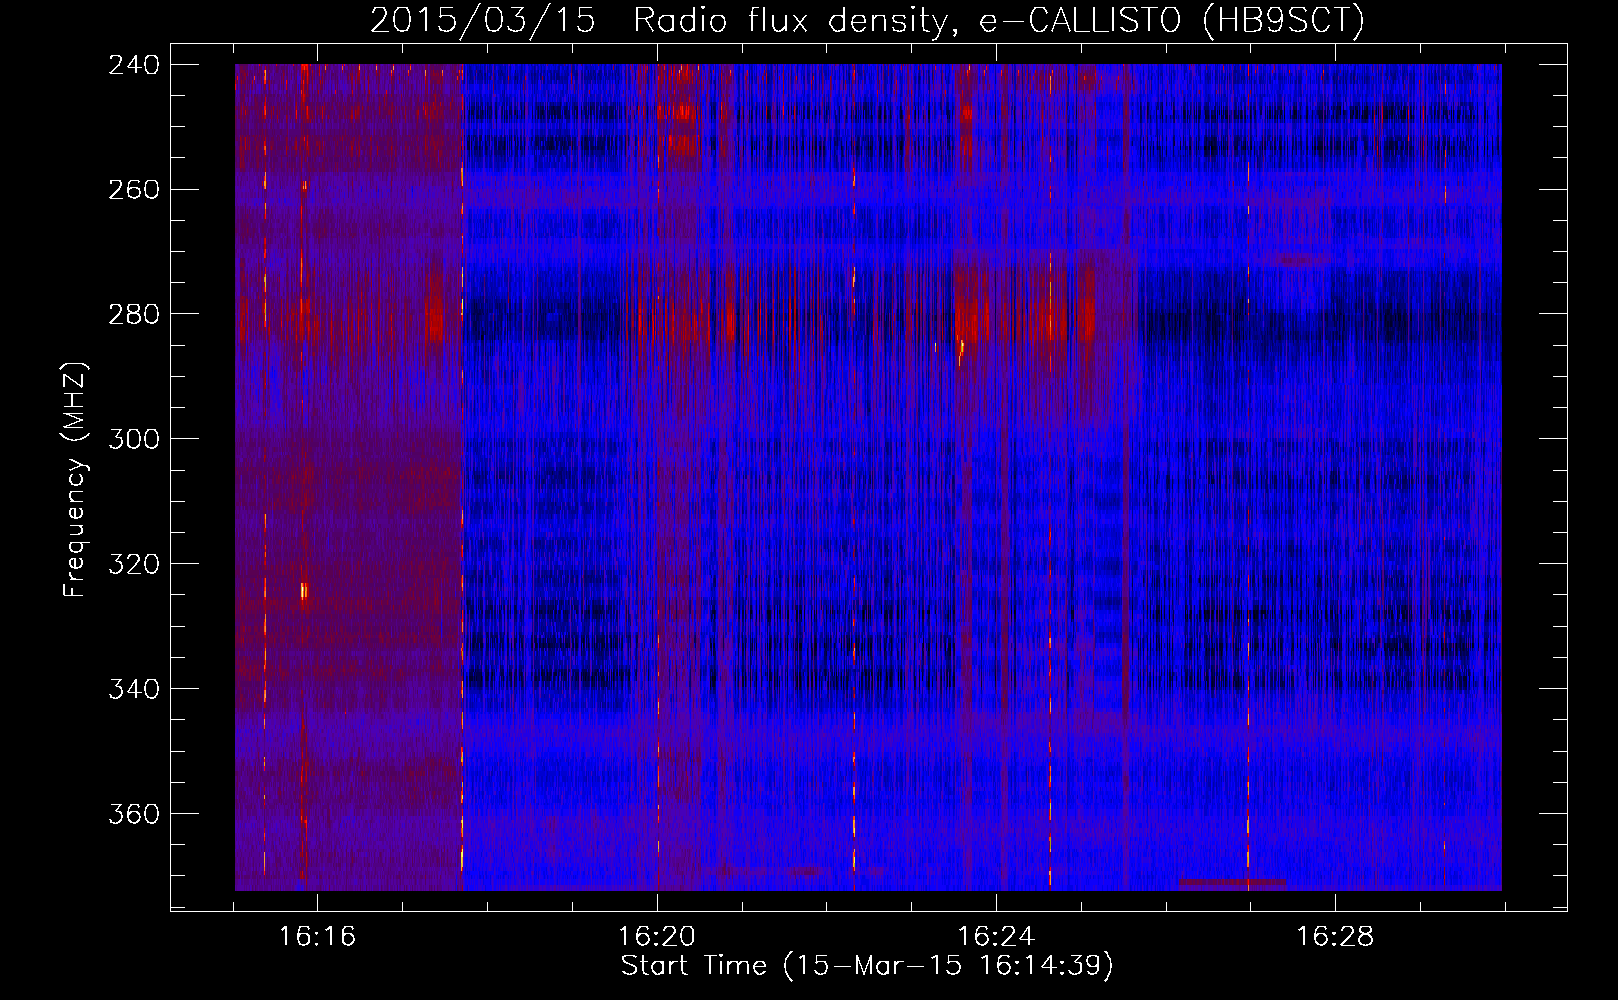This screenshot has height=1000, width=1618.
Task: Click the 280 frequency axis label
Action: [134, 314]
